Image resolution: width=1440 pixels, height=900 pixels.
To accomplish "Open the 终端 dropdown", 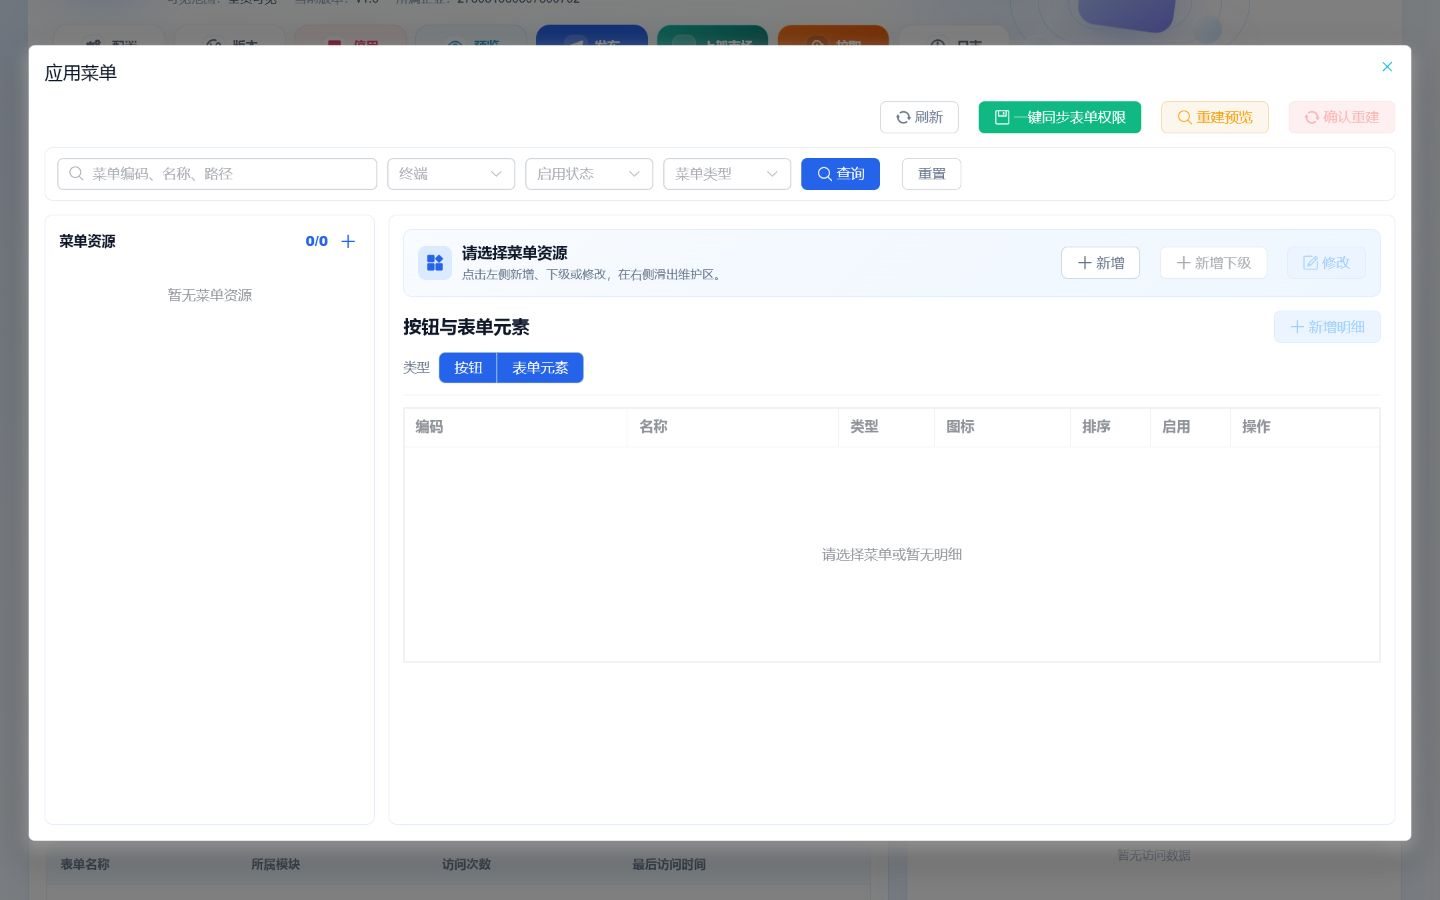I will pos(451,174).
